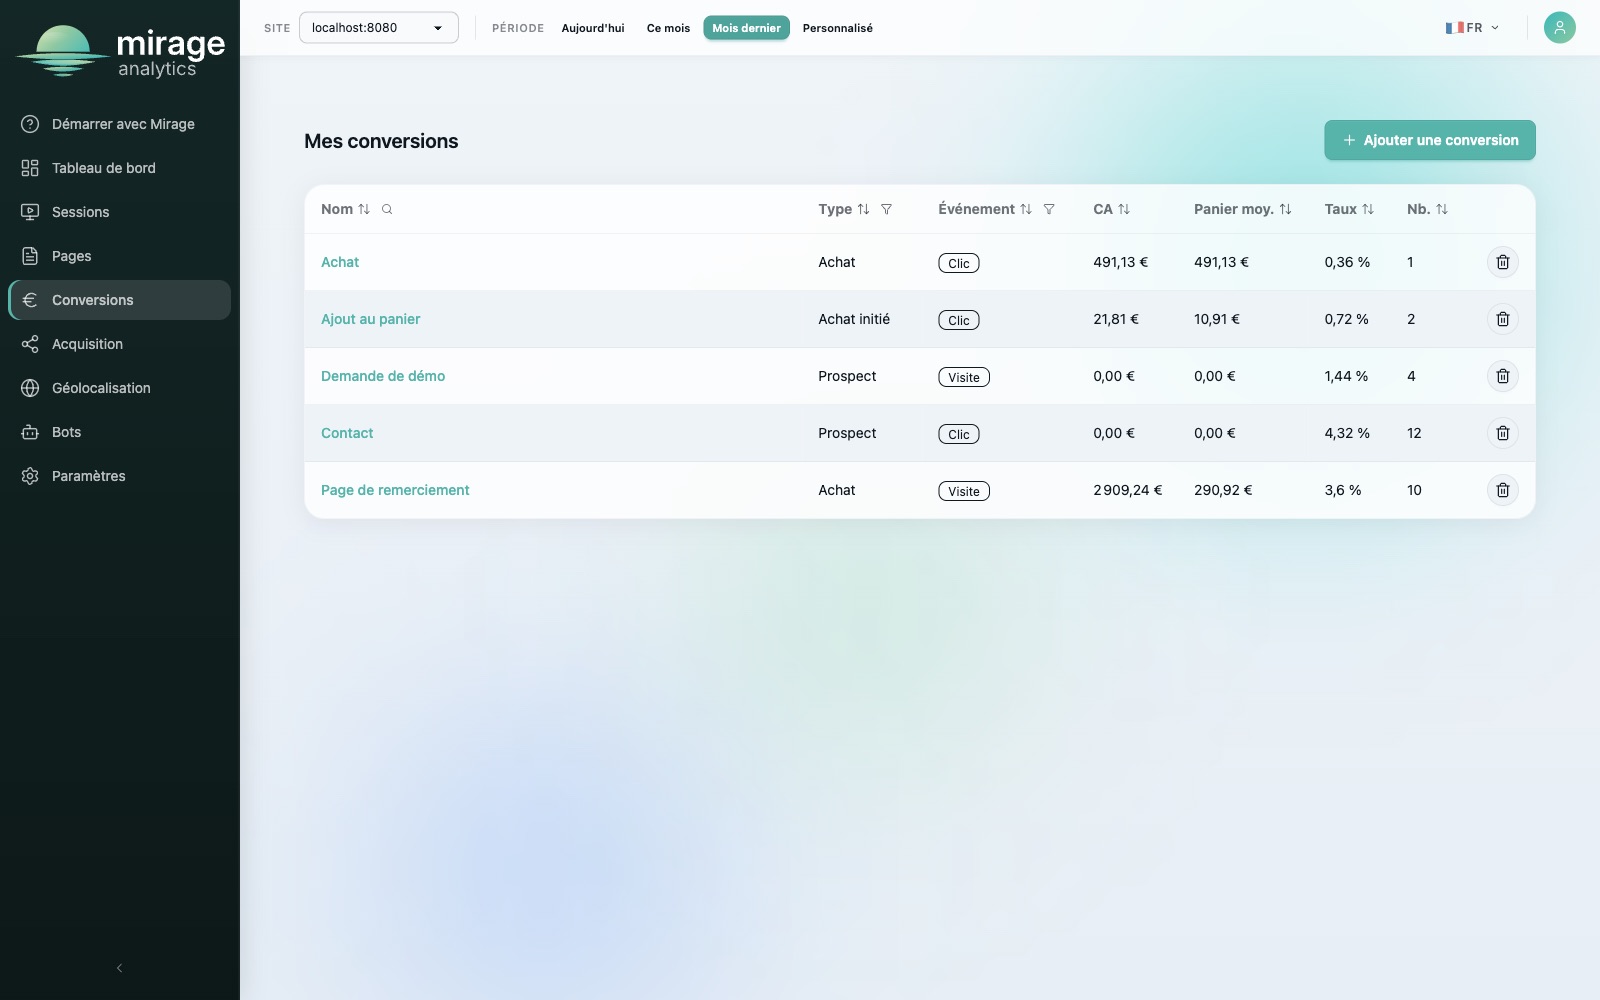This screenshot has height=1000, width=1600.
Task: Open the Achat conversion link
Action: pos(340,262)
